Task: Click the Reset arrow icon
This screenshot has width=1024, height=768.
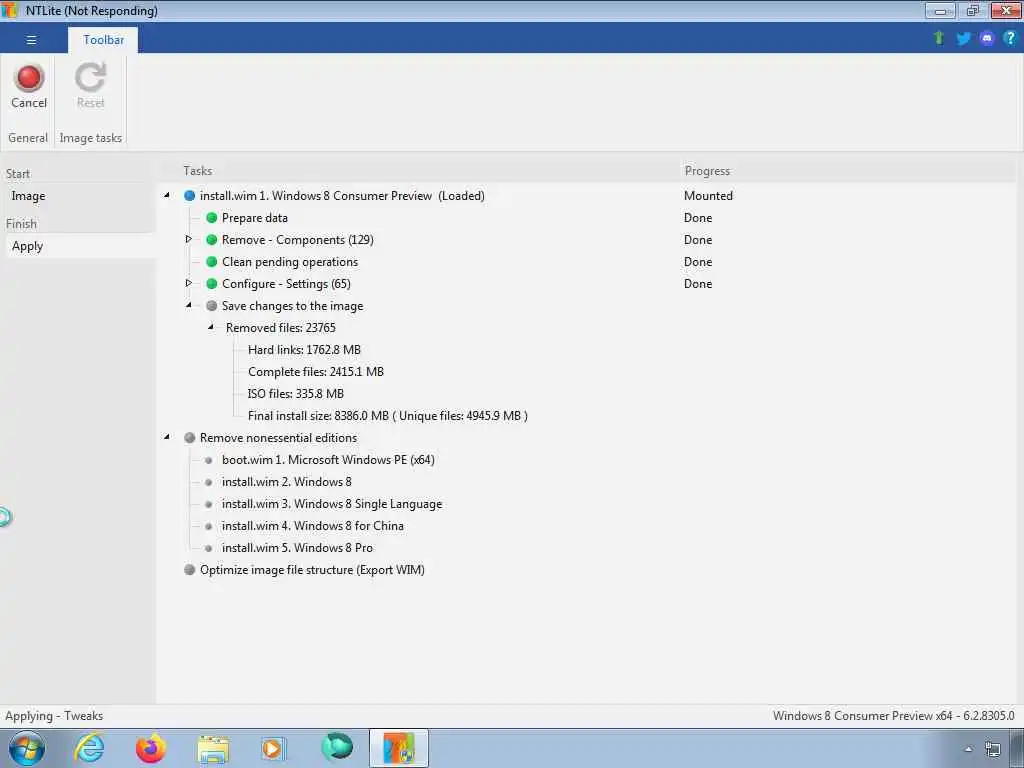Action: (x=90, y=78)
